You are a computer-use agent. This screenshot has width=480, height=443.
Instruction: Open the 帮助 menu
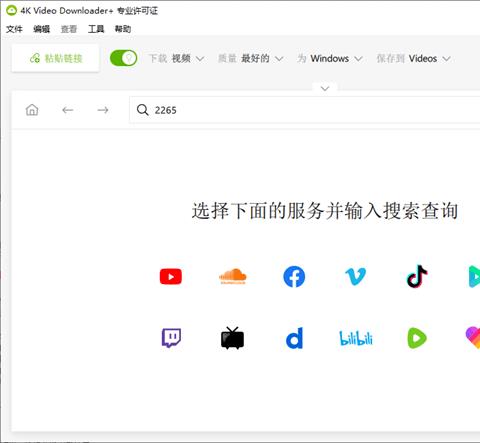tap(123, 29)
